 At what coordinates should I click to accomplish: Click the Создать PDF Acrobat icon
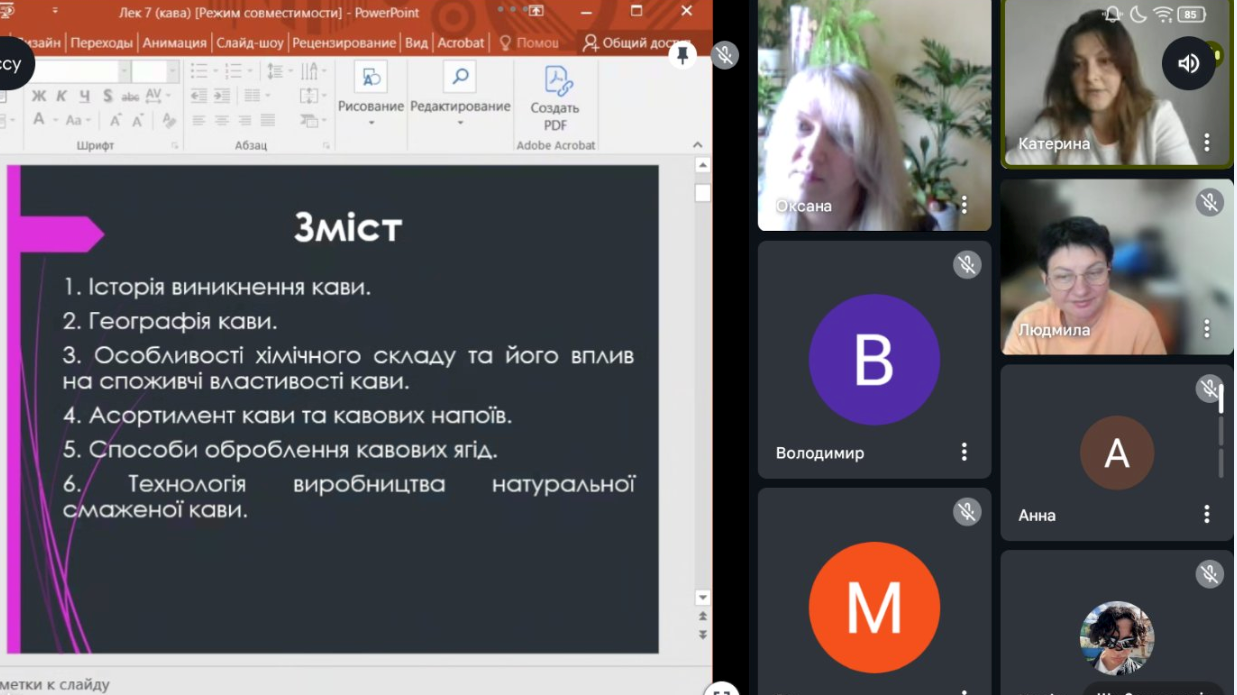click(x=555, y=81)
